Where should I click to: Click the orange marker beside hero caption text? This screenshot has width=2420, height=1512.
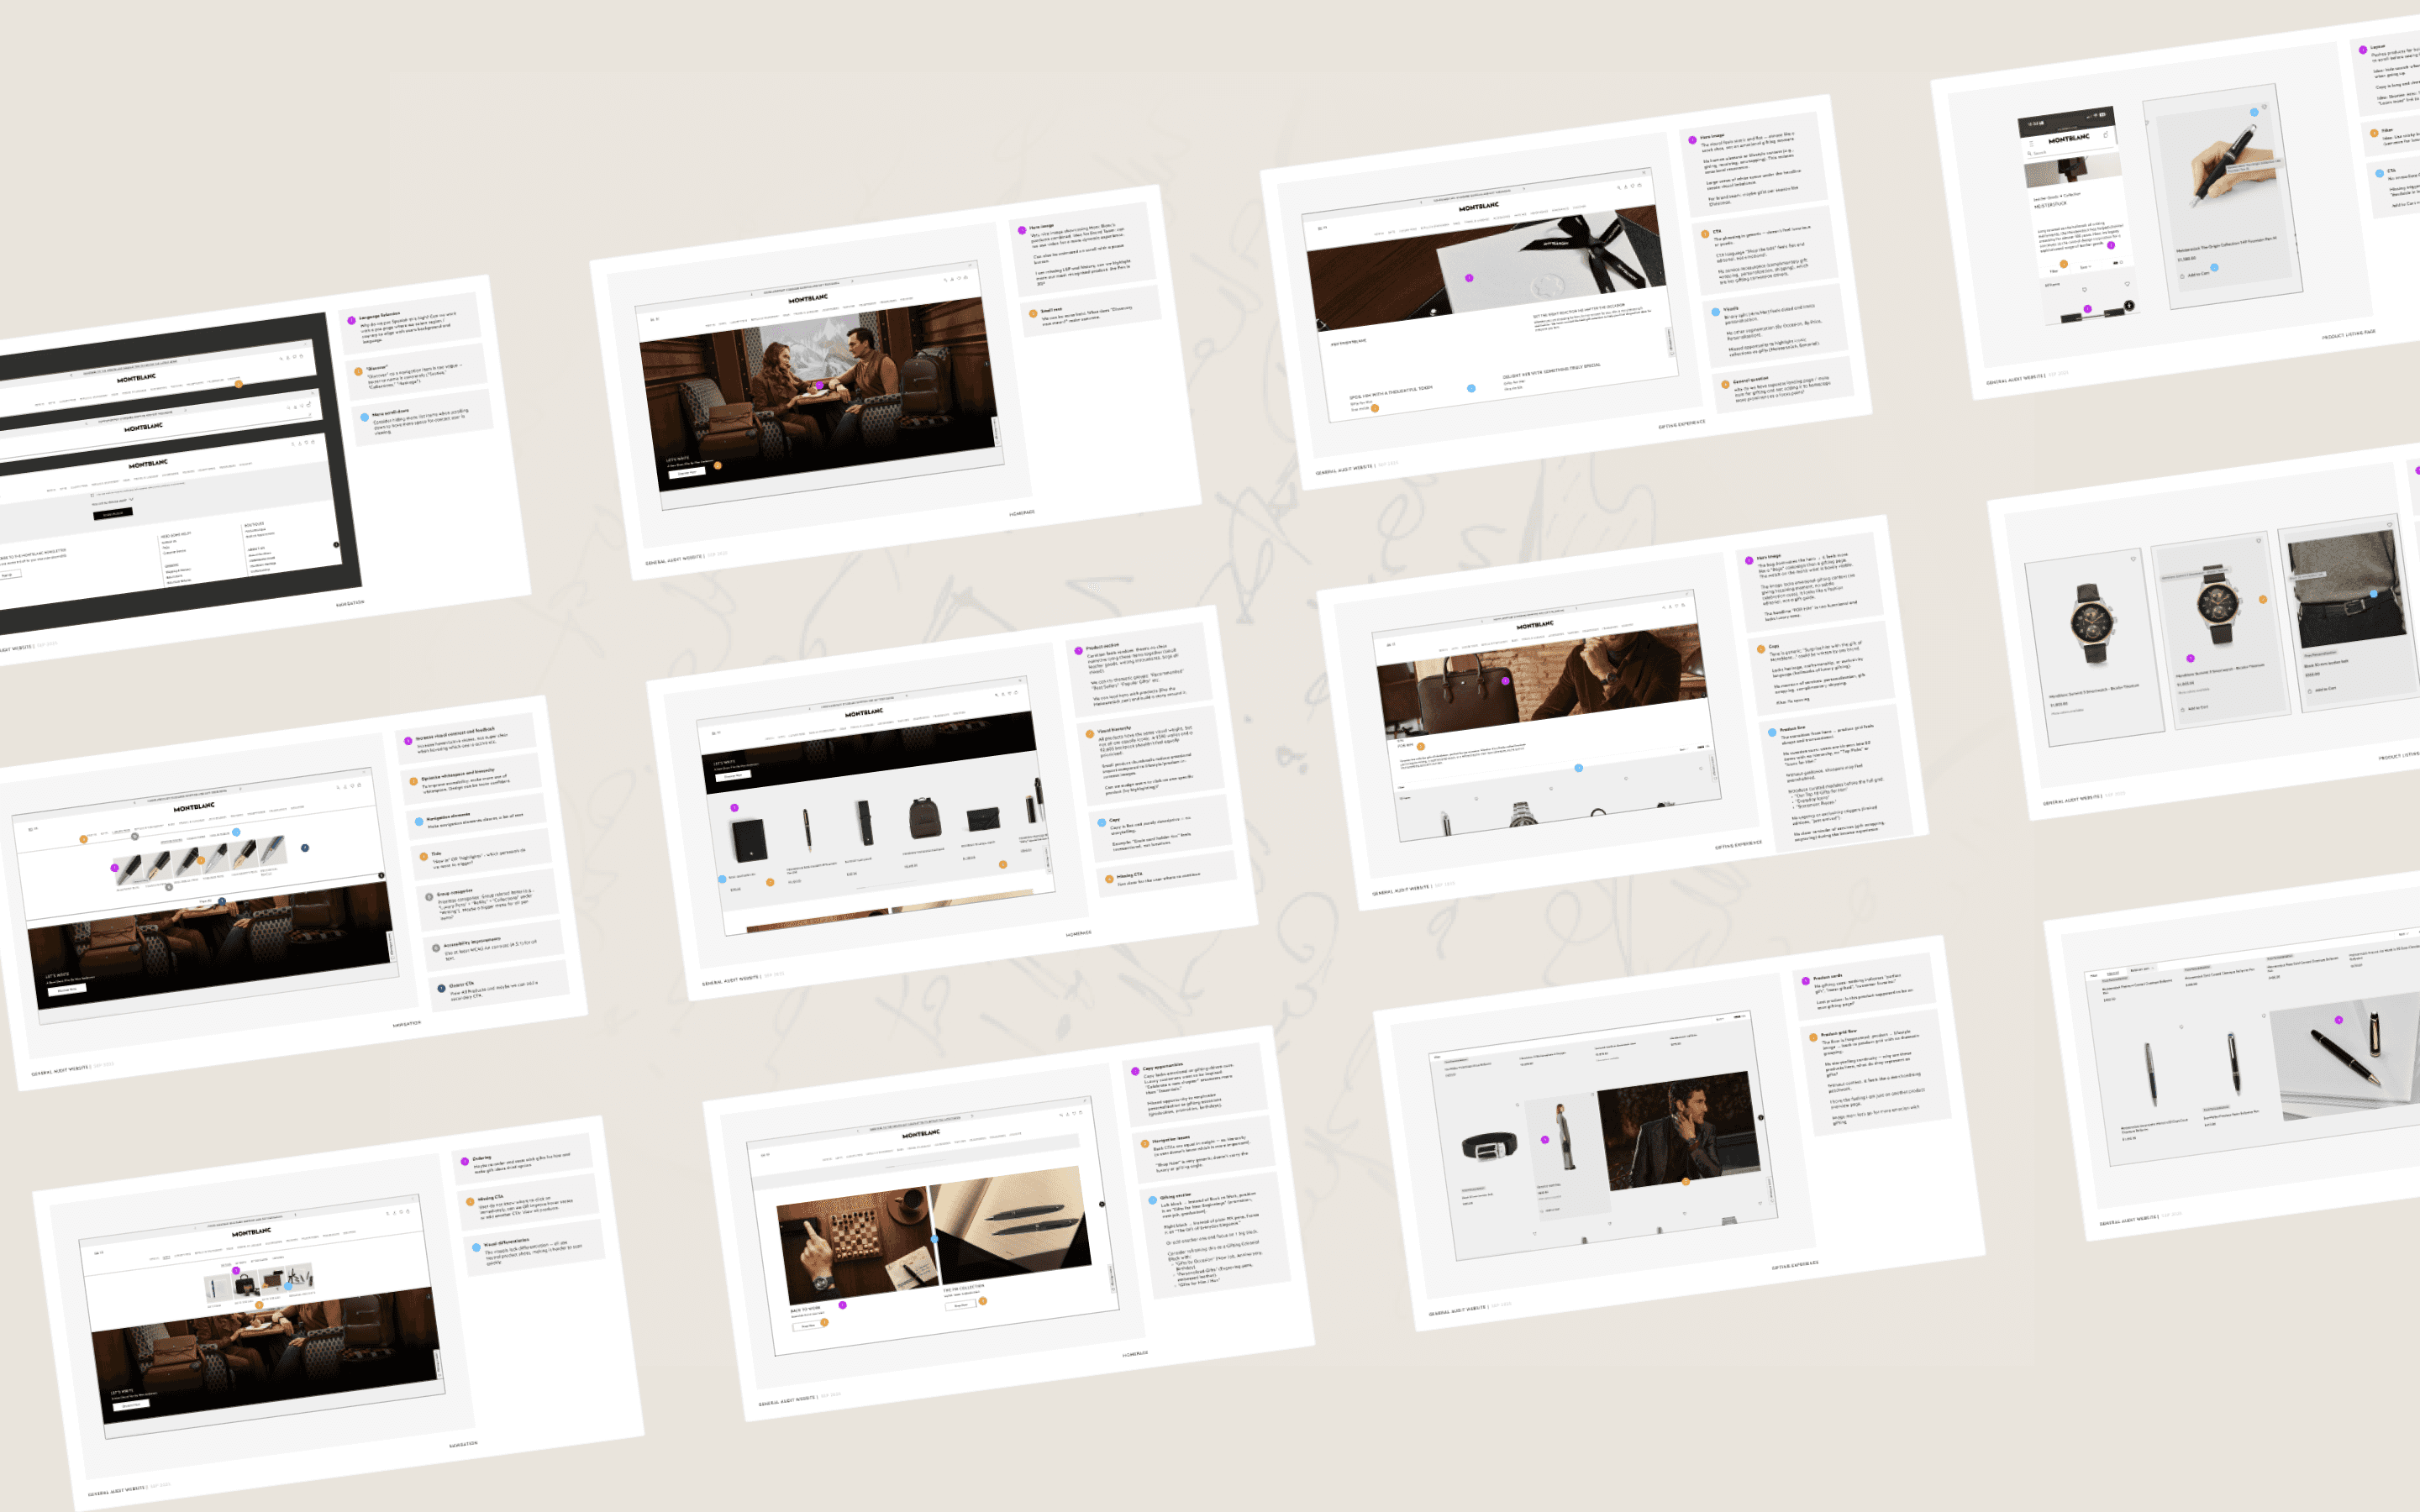pyautogui.click(x=717, y=465)
